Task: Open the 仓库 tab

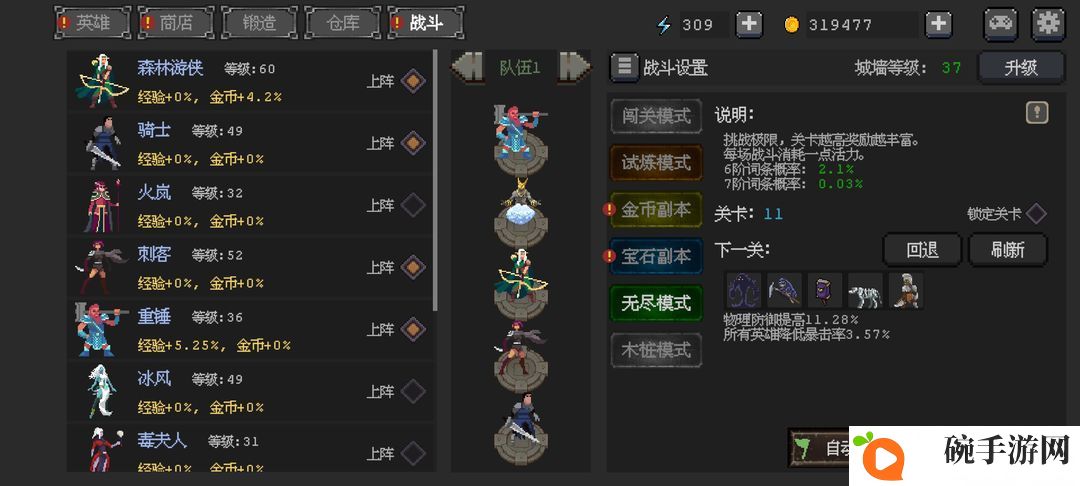Action: [x=342, y=23]
